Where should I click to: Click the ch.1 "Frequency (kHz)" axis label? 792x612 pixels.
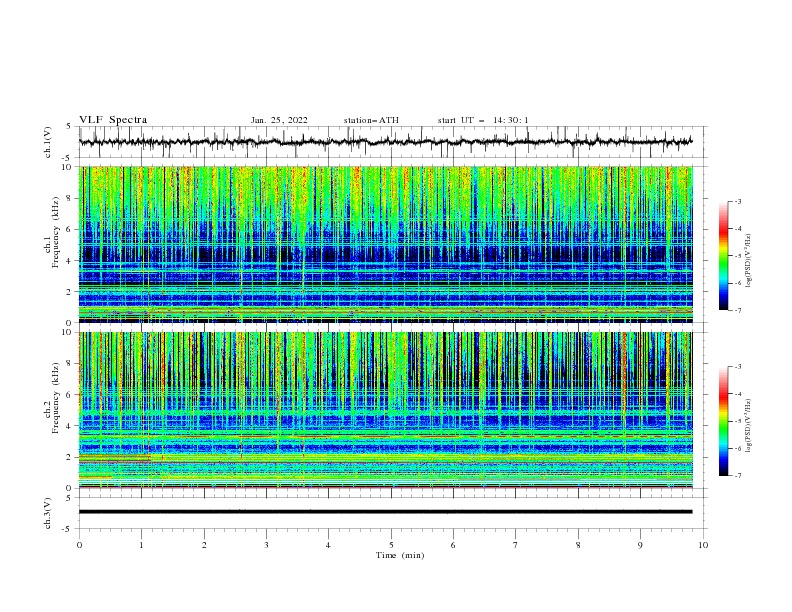point(55,234)
